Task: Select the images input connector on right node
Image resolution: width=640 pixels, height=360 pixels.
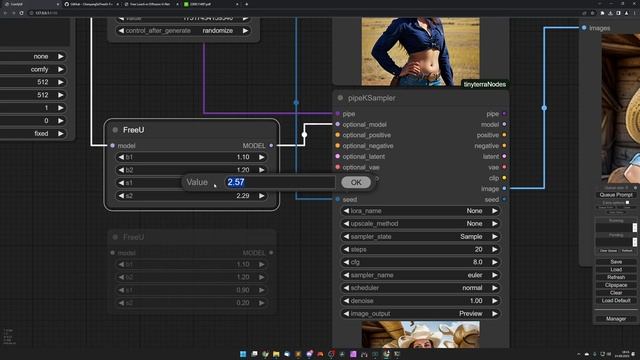Action: 584,28
